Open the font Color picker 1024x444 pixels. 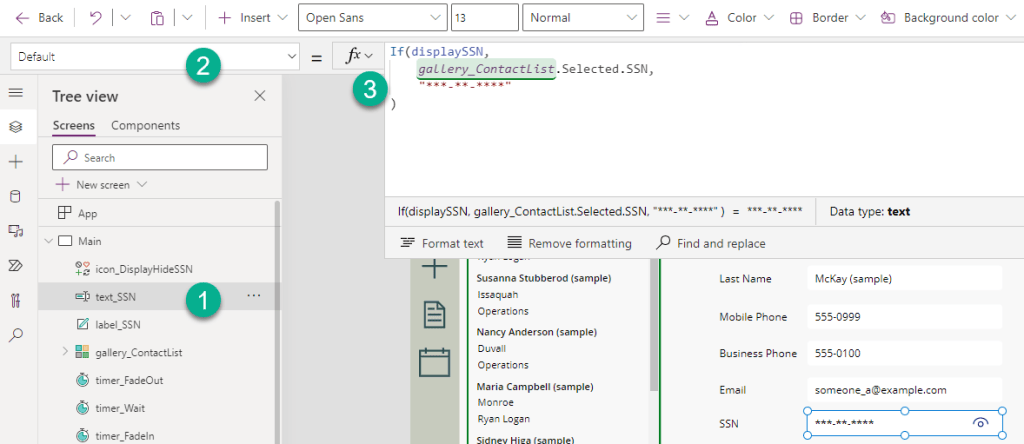point(739,18)
